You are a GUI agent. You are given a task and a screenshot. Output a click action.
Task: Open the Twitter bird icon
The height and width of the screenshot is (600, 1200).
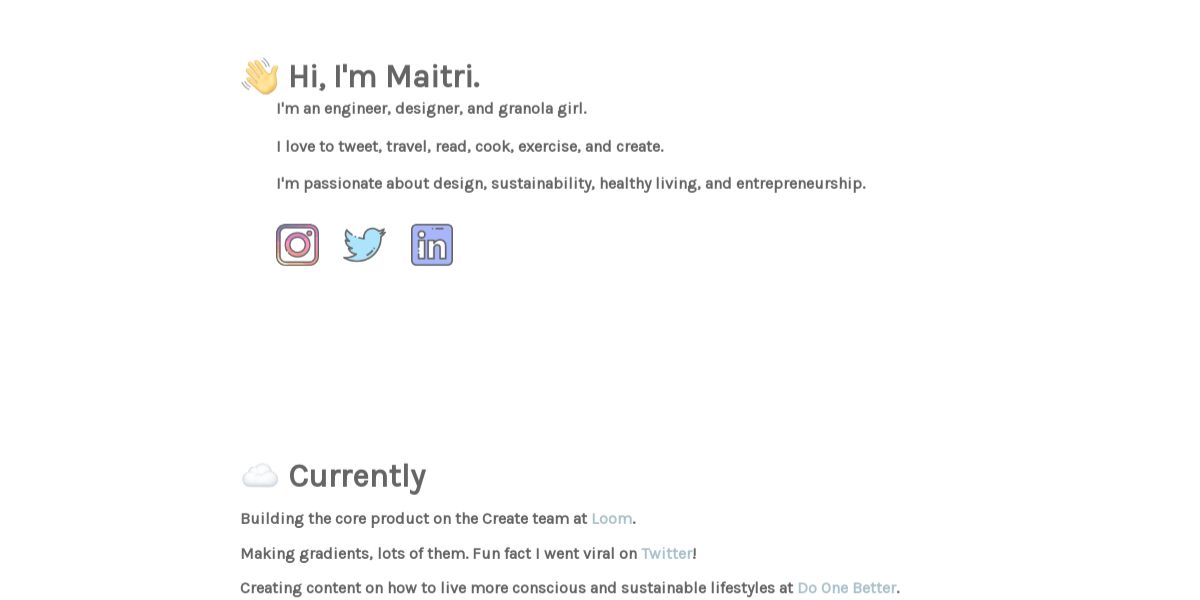pyautogui.click(x=365, y=245)
